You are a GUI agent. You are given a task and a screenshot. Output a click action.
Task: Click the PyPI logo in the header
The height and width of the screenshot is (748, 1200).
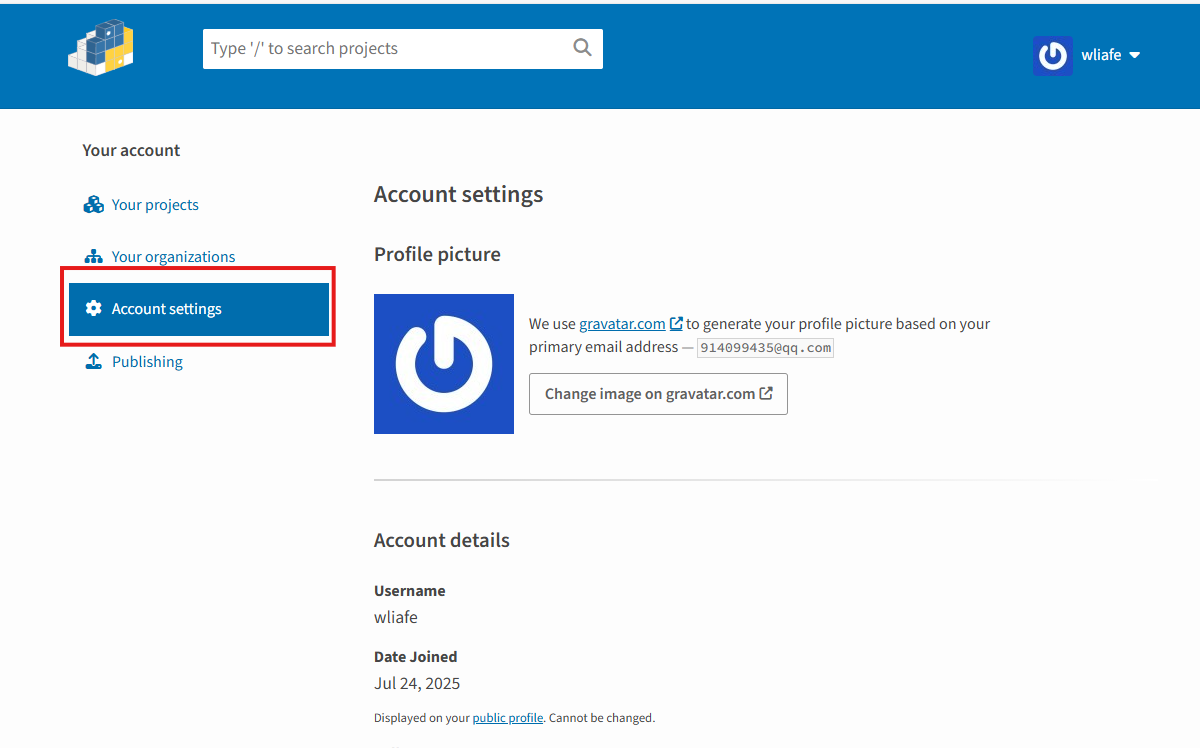coord(101,47)
